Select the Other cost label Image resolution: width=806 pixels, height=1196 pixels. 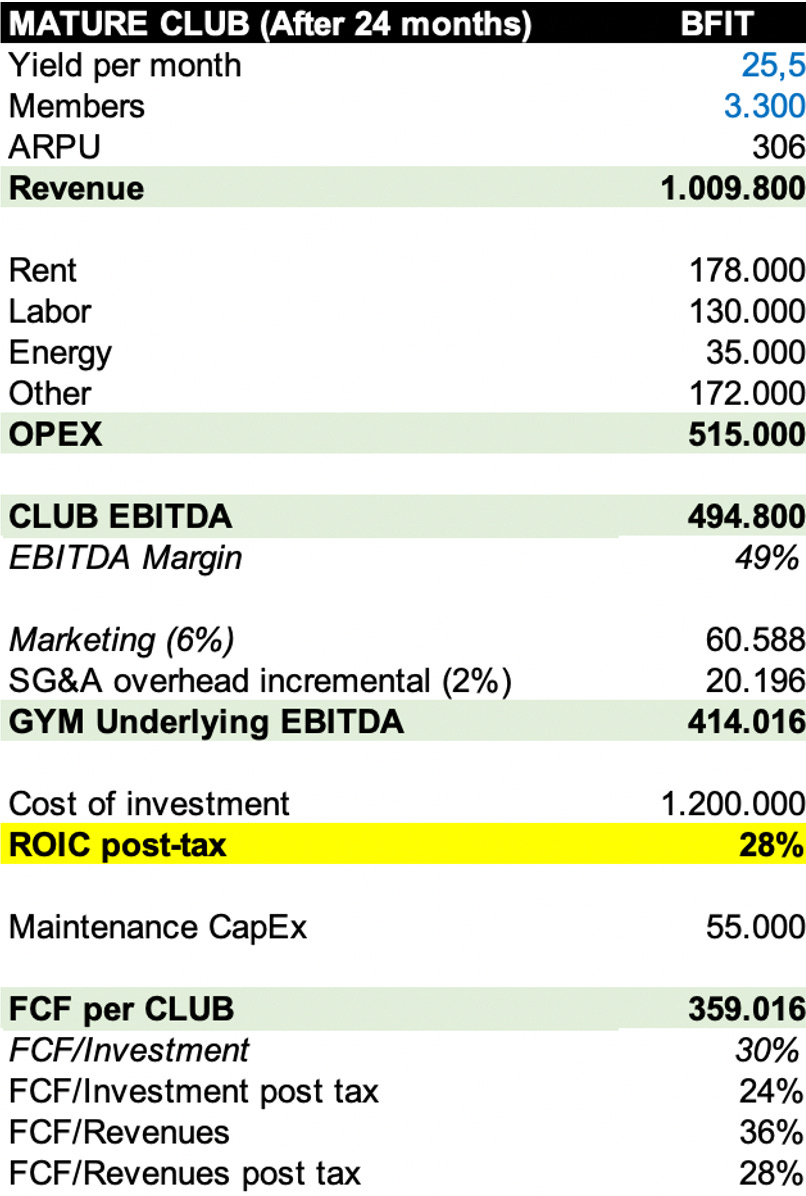coord(50,394)
